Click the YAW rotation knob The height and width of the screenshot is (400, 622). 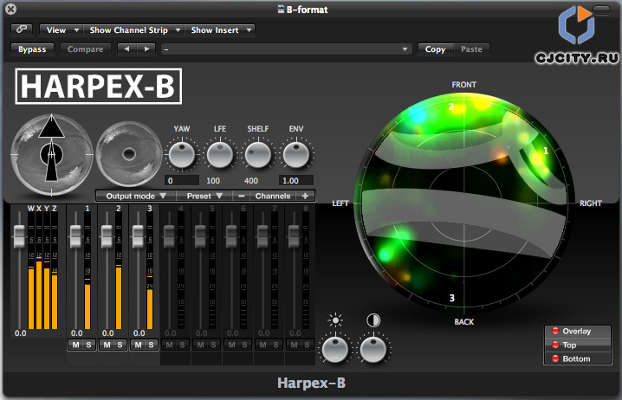[181, 154]
